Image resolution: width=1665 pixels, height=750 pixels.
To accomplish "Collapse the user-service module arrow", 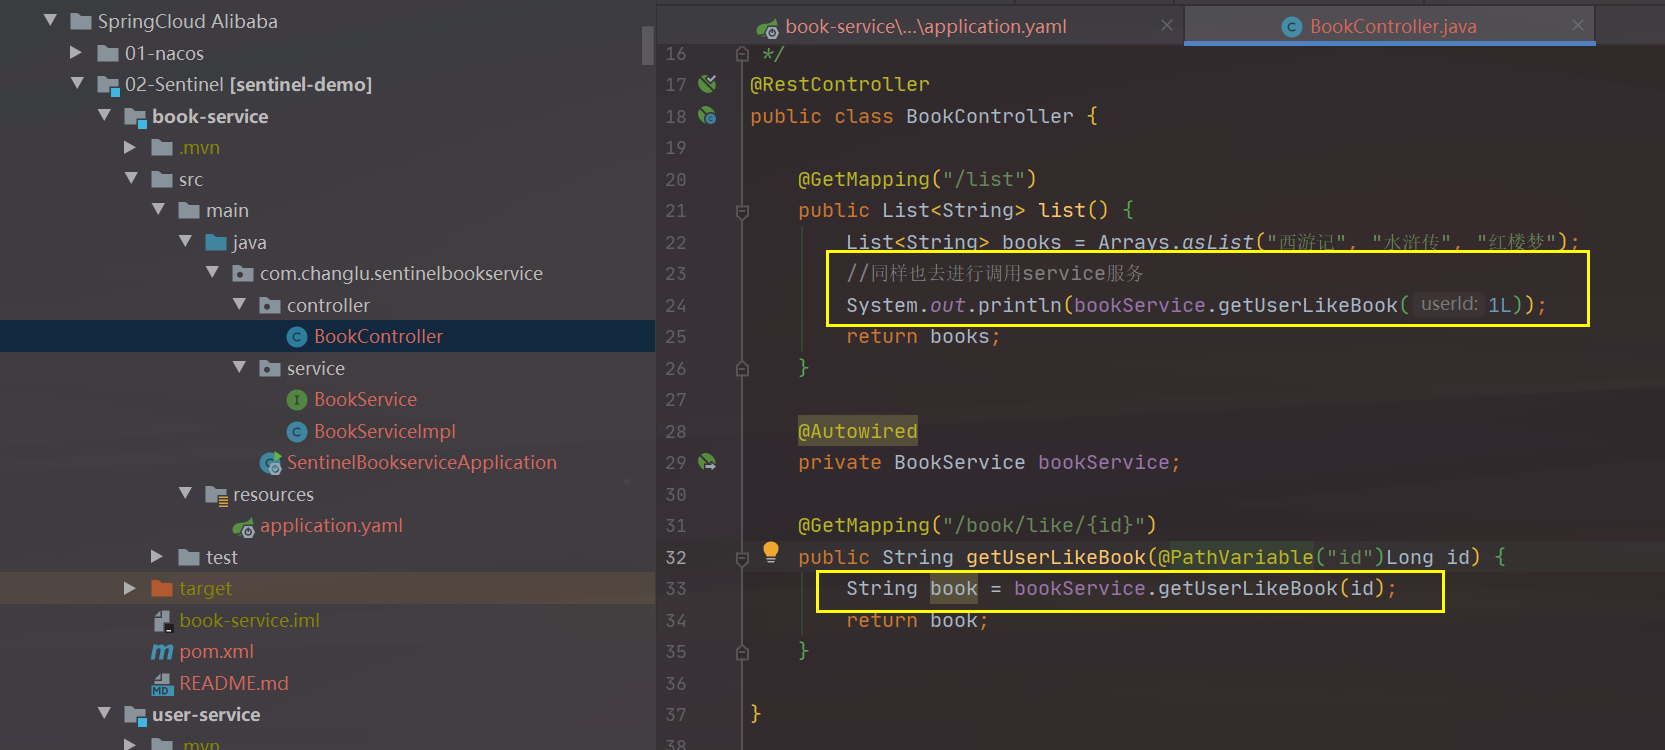I will point(104,714).
